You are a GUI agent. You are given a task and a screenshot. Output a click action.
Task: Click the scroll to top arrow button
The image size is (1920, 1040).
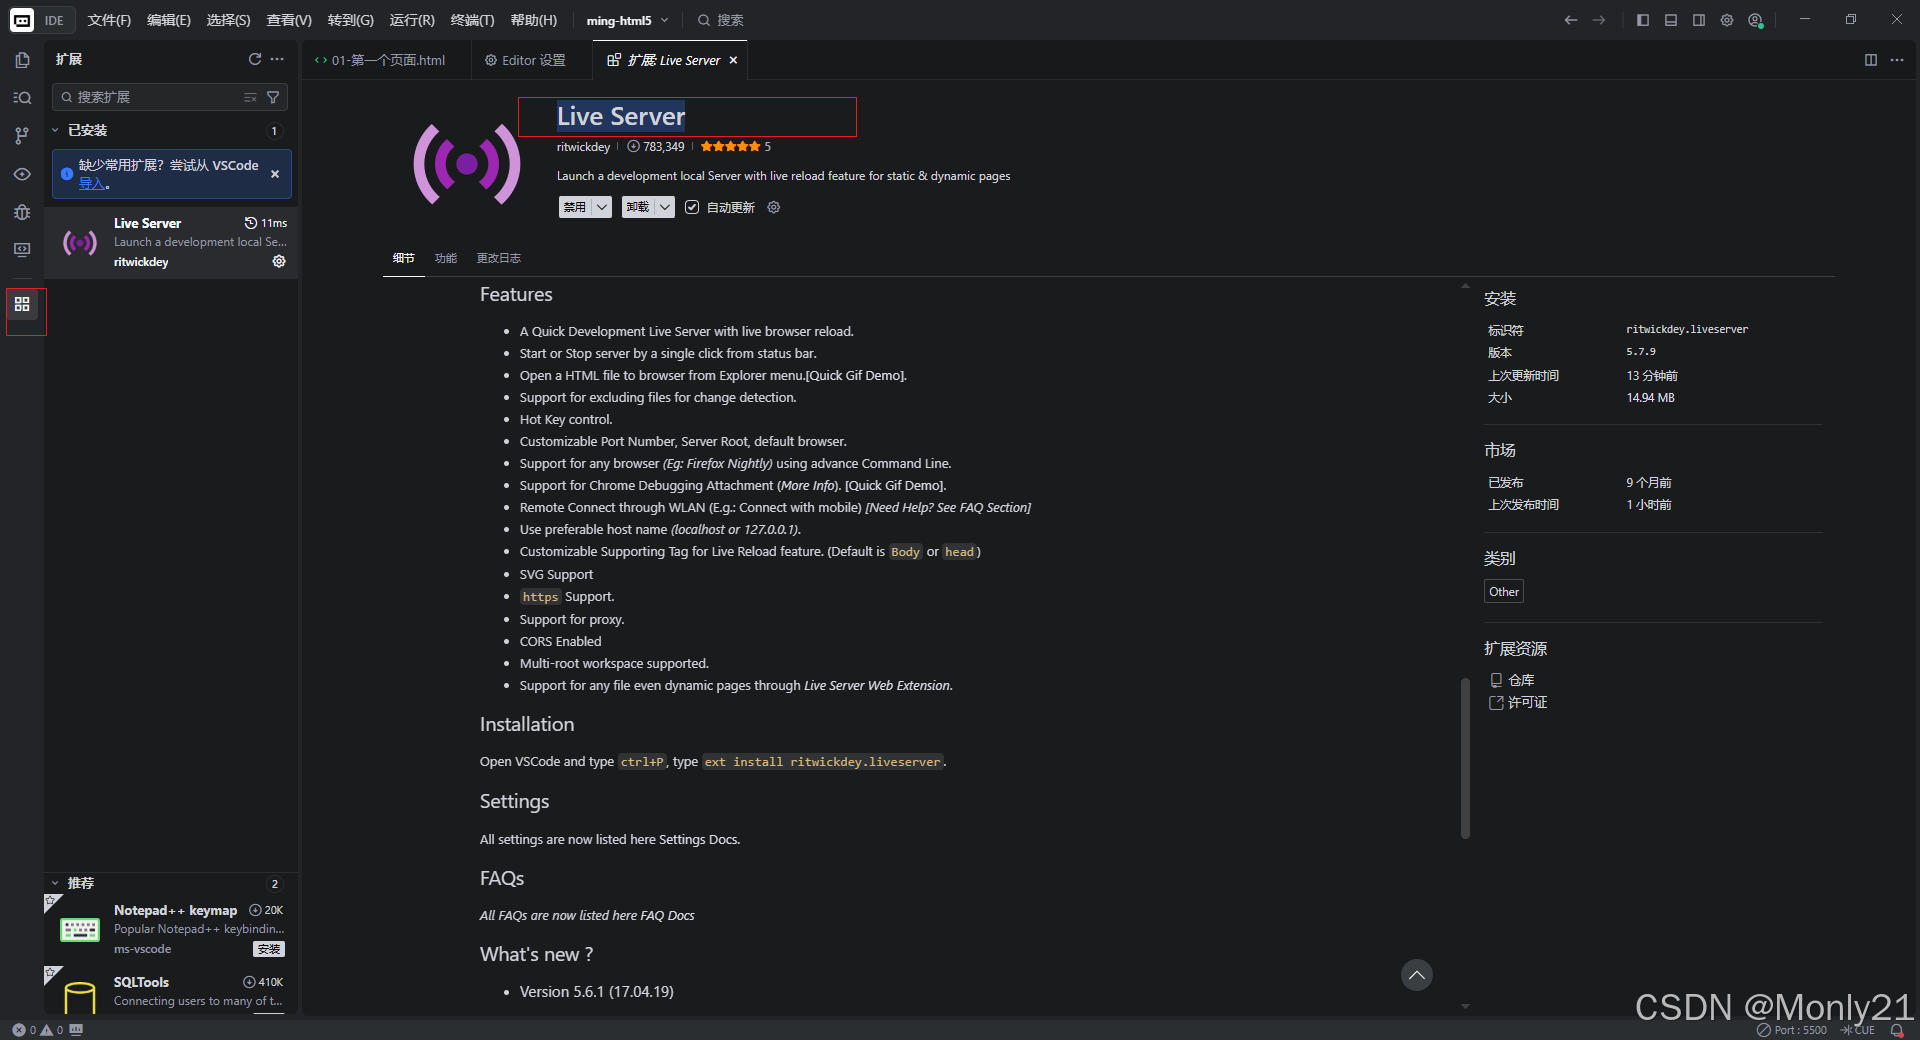[1417, 975]
